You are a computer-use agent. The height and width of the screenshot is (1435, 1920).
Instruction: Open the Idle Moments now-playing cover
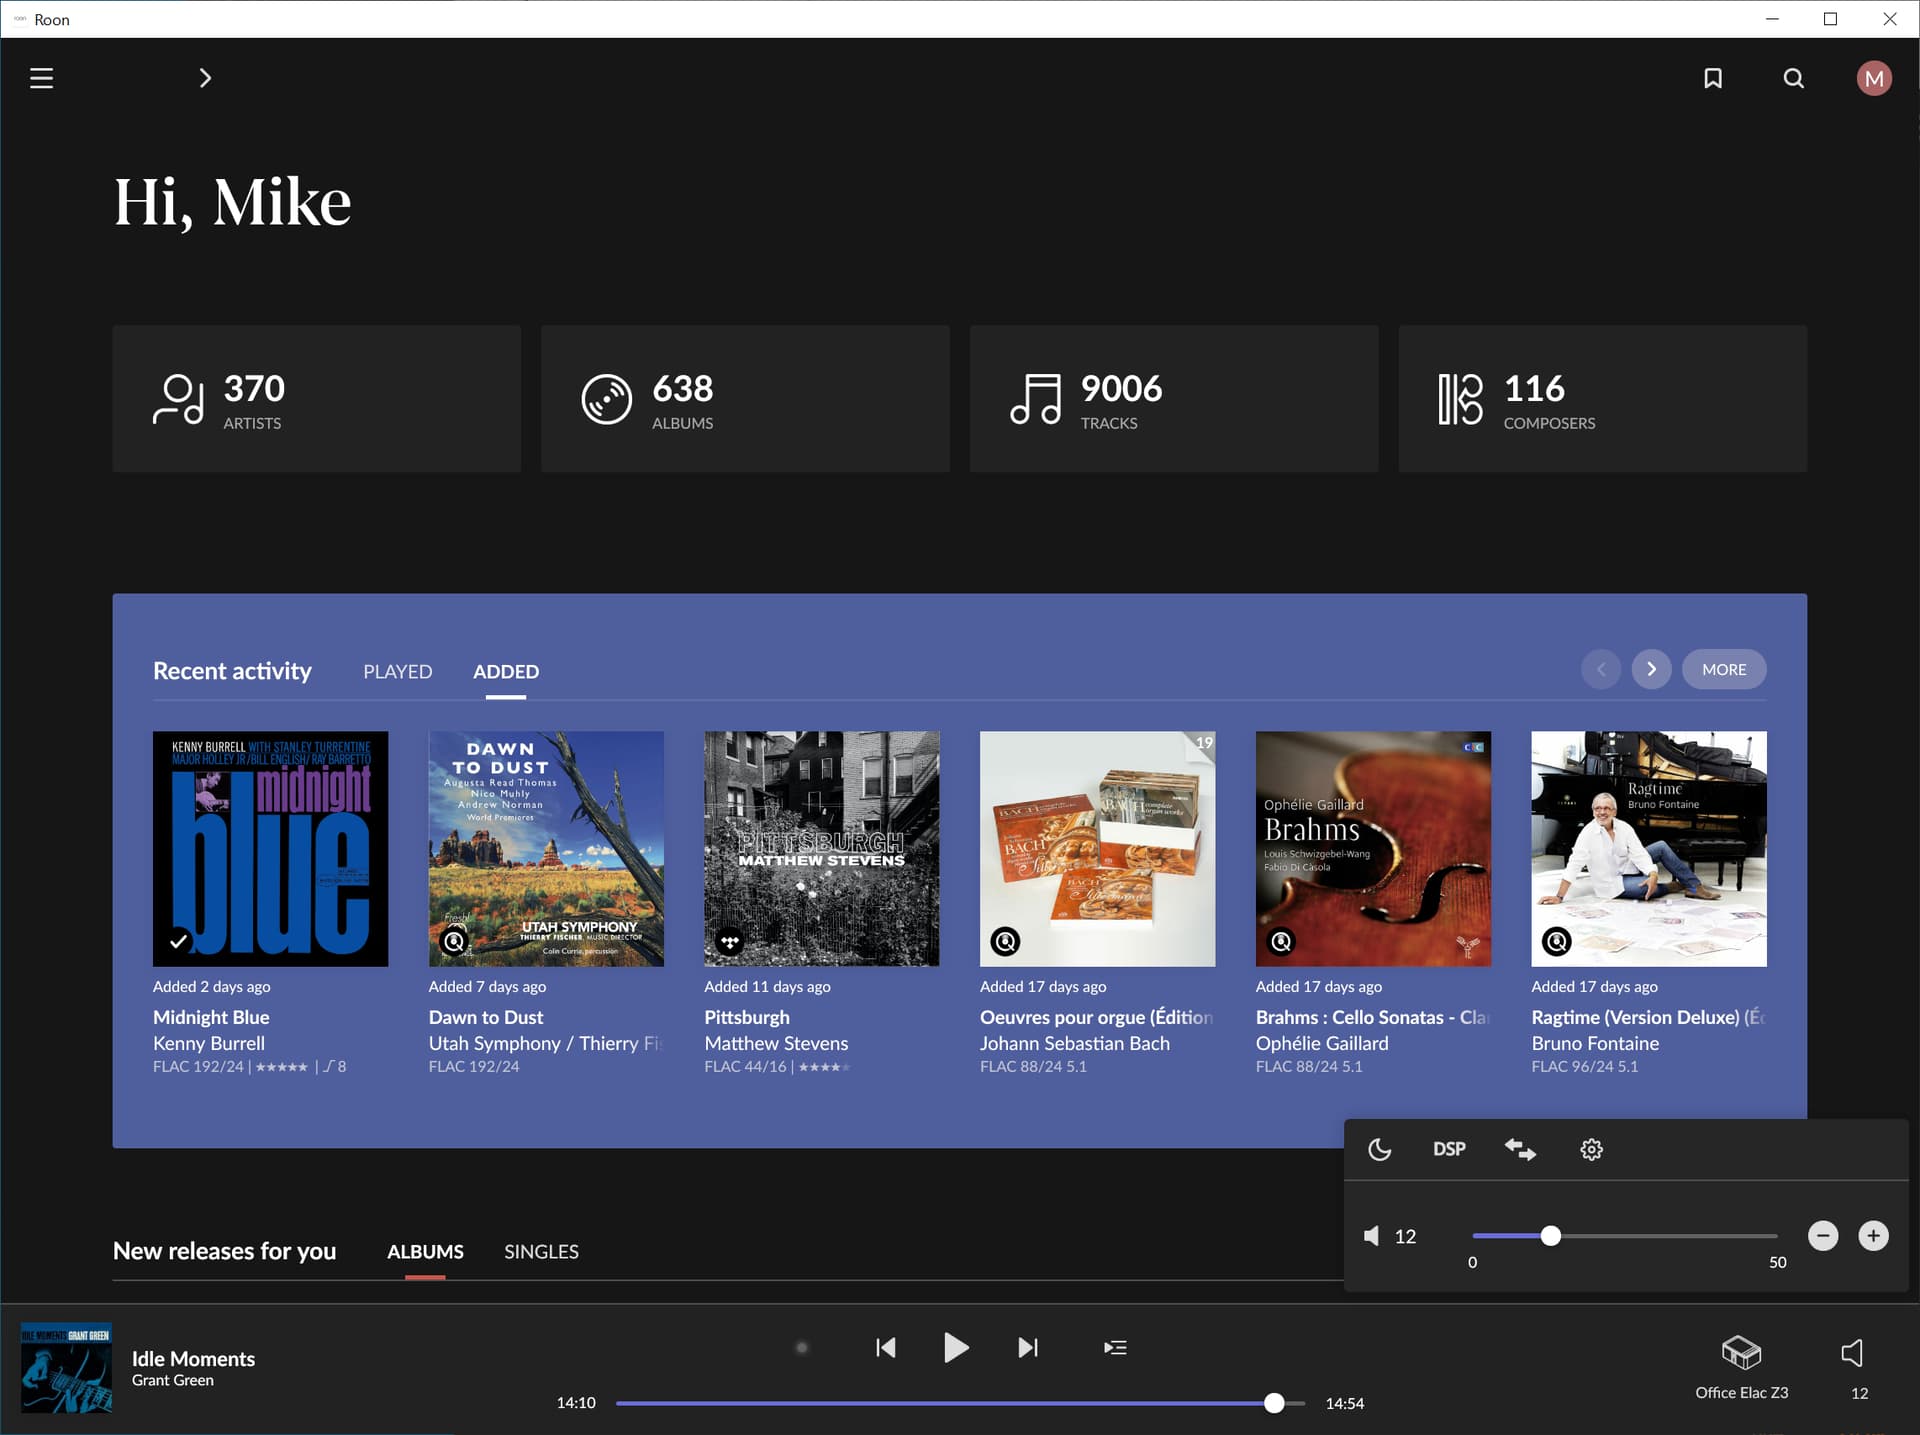[x=66, y=1368]
